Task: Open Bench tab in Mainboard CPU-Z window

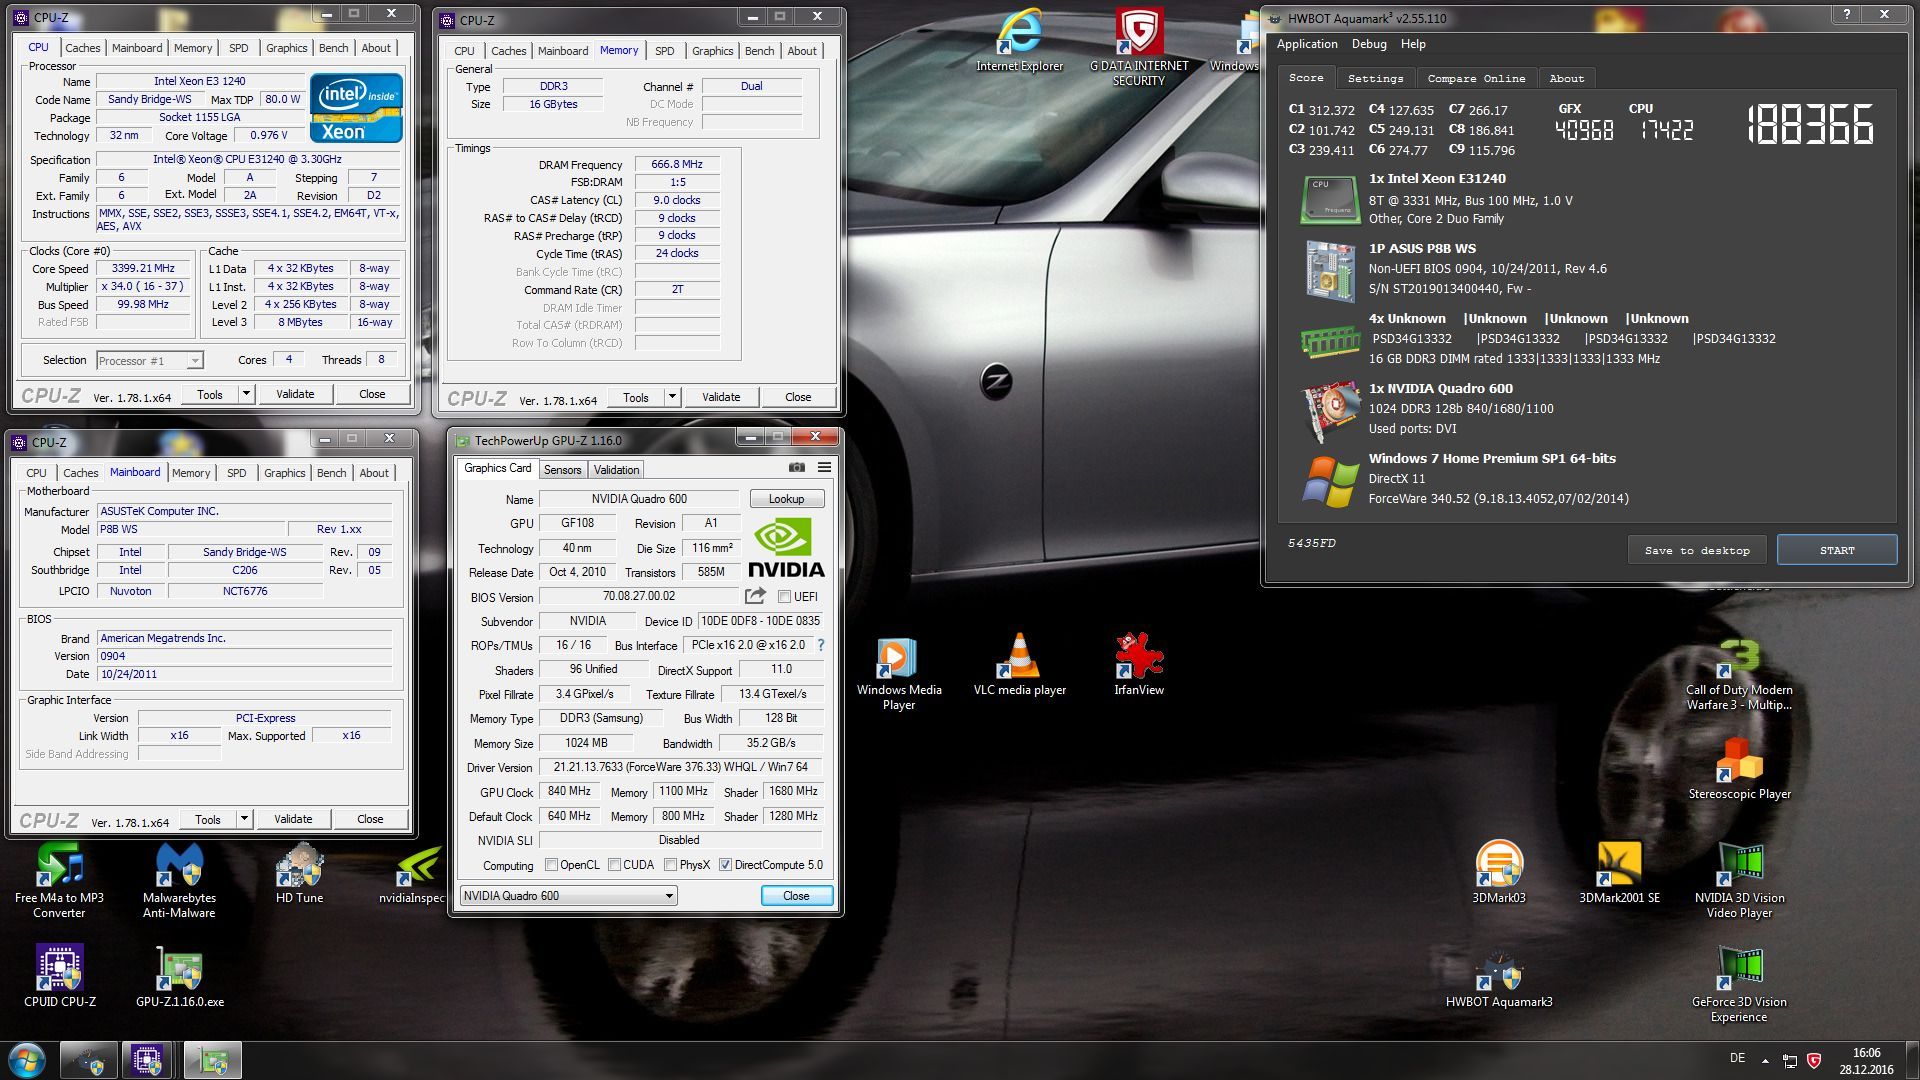Action: click(331, 473)
